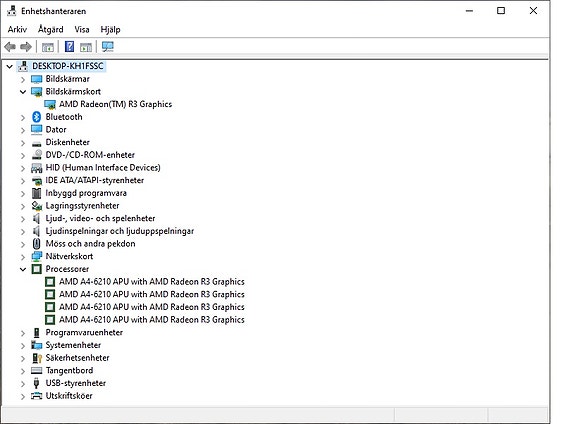The width and height of the screenshot is (575, 424).
Task: Open the Hjälp menu
Action: 110,30
